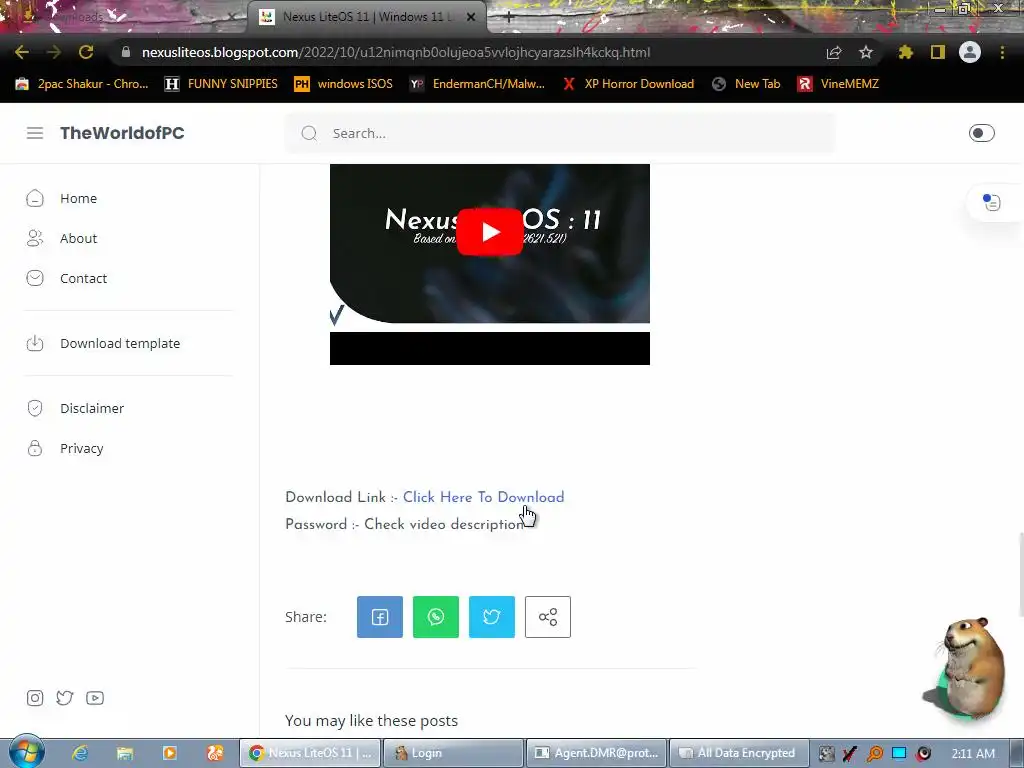1024x768 pixels.
Task: Open the 2pac Shakur bookmark
Action: 82,84
